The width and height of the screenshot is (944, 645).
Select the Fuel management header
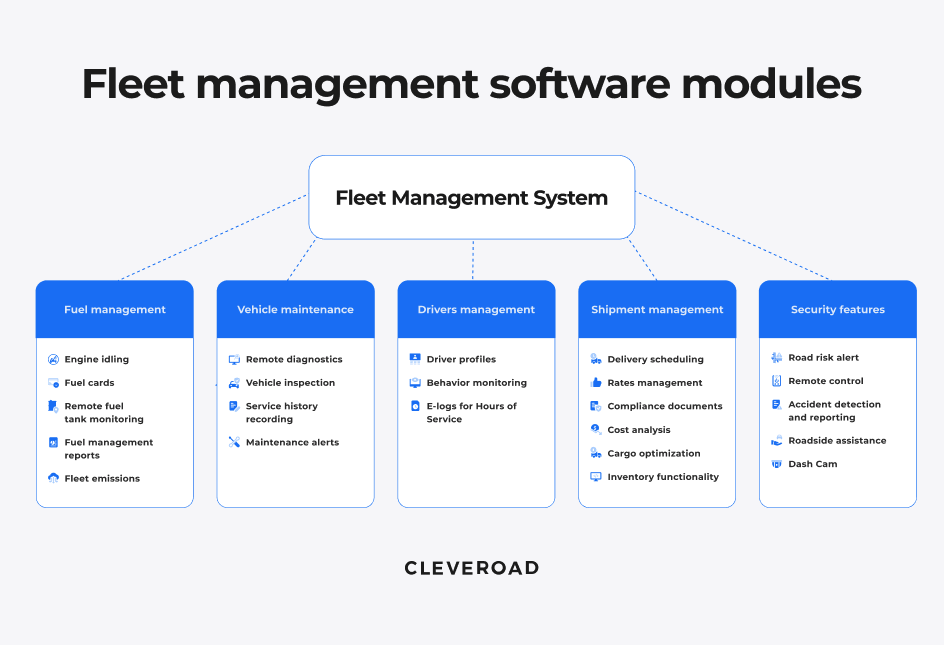click(x=114, y=309)
